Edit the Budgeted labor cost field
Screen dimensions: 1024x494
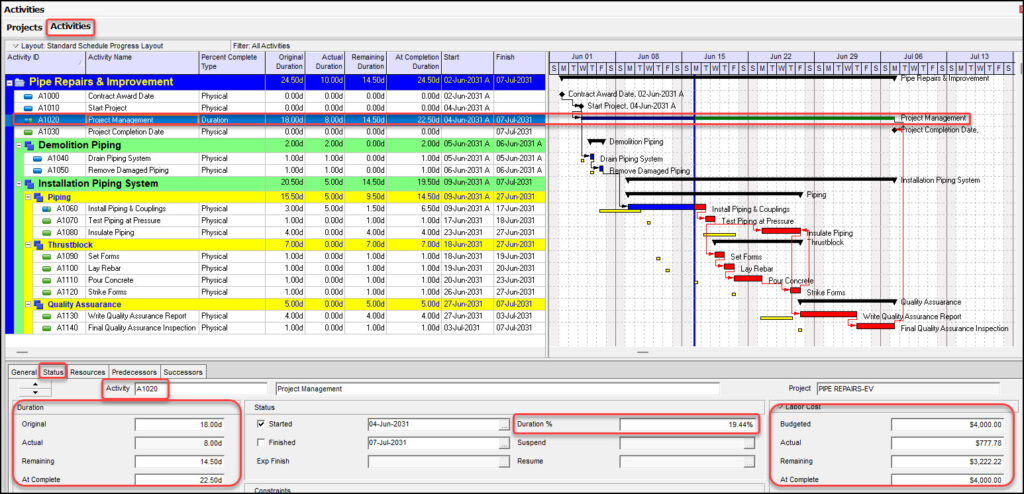[948, 425]
